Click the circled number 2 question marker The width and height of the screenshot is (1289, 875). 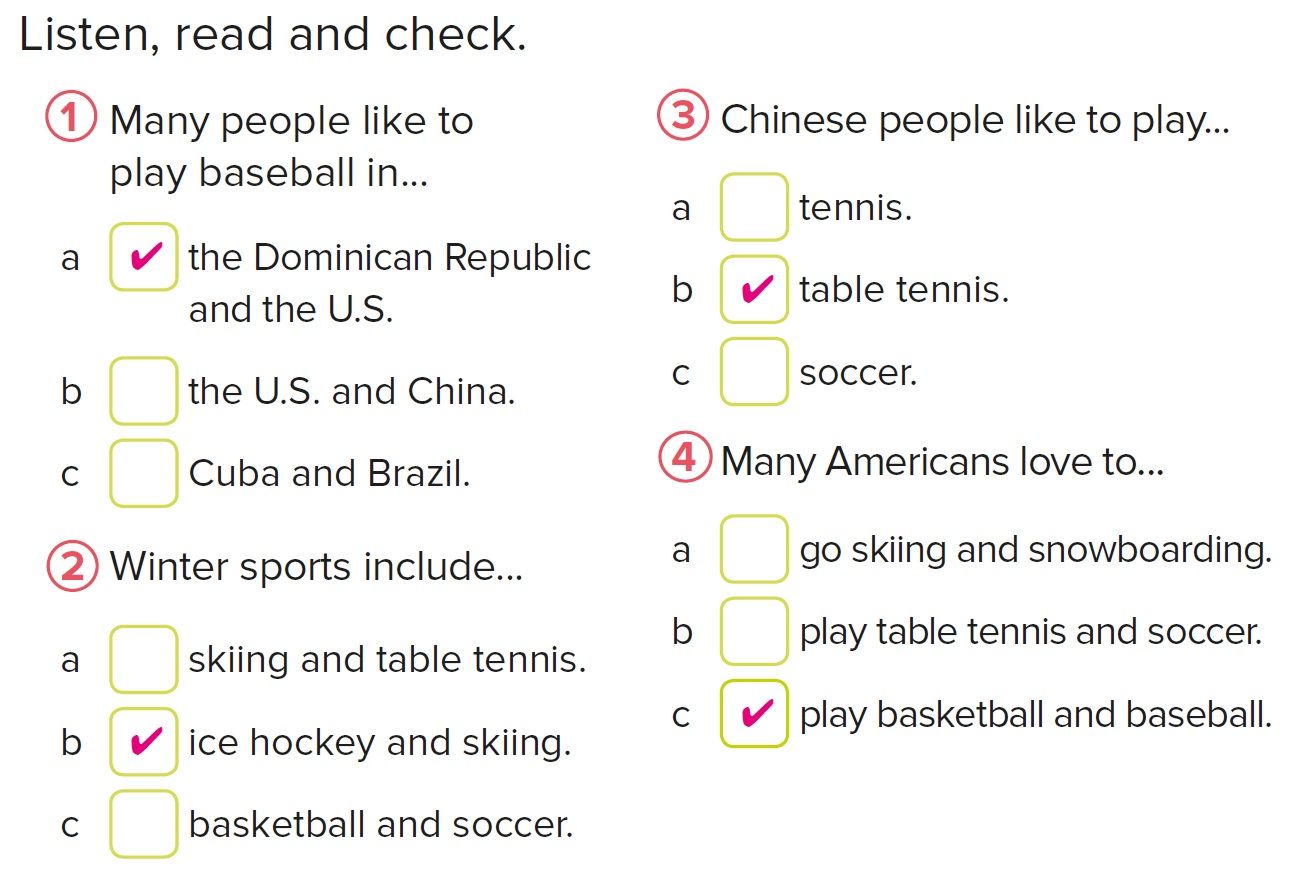pos(72,566)
